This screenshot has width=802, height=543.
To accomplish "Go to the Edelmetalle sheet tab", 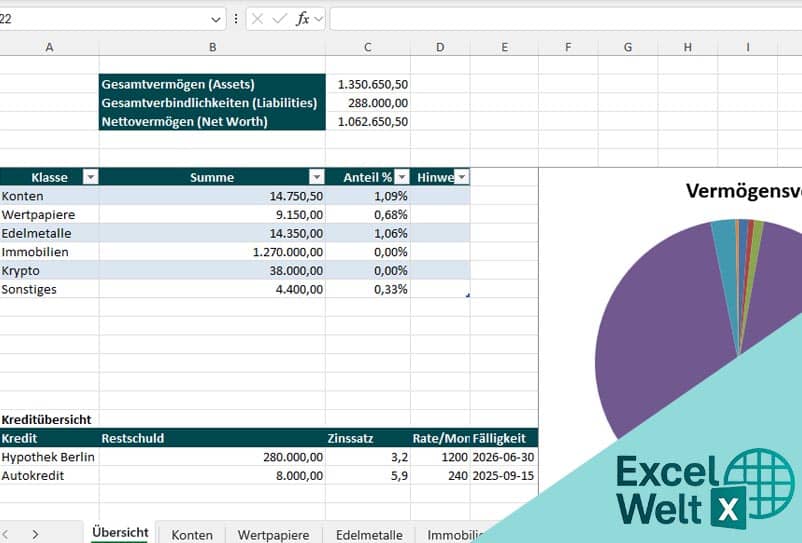I will [x=370, y=535].
